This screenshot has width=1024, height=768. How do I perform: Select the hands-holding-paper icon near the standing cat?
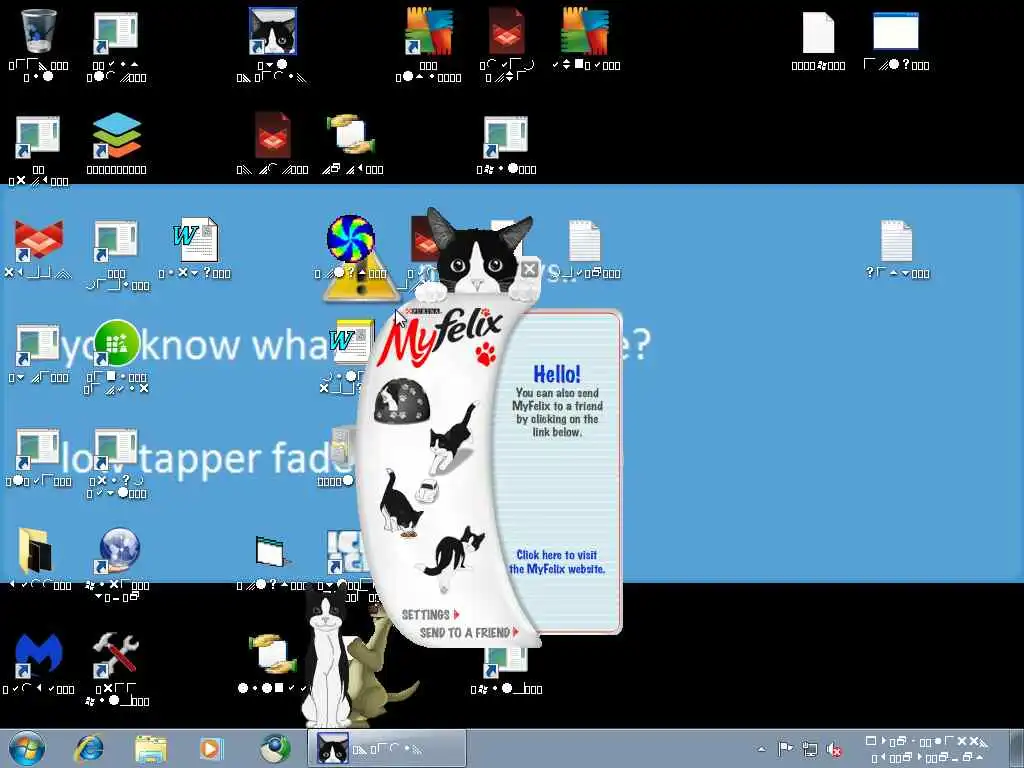[x=273, y=654]
